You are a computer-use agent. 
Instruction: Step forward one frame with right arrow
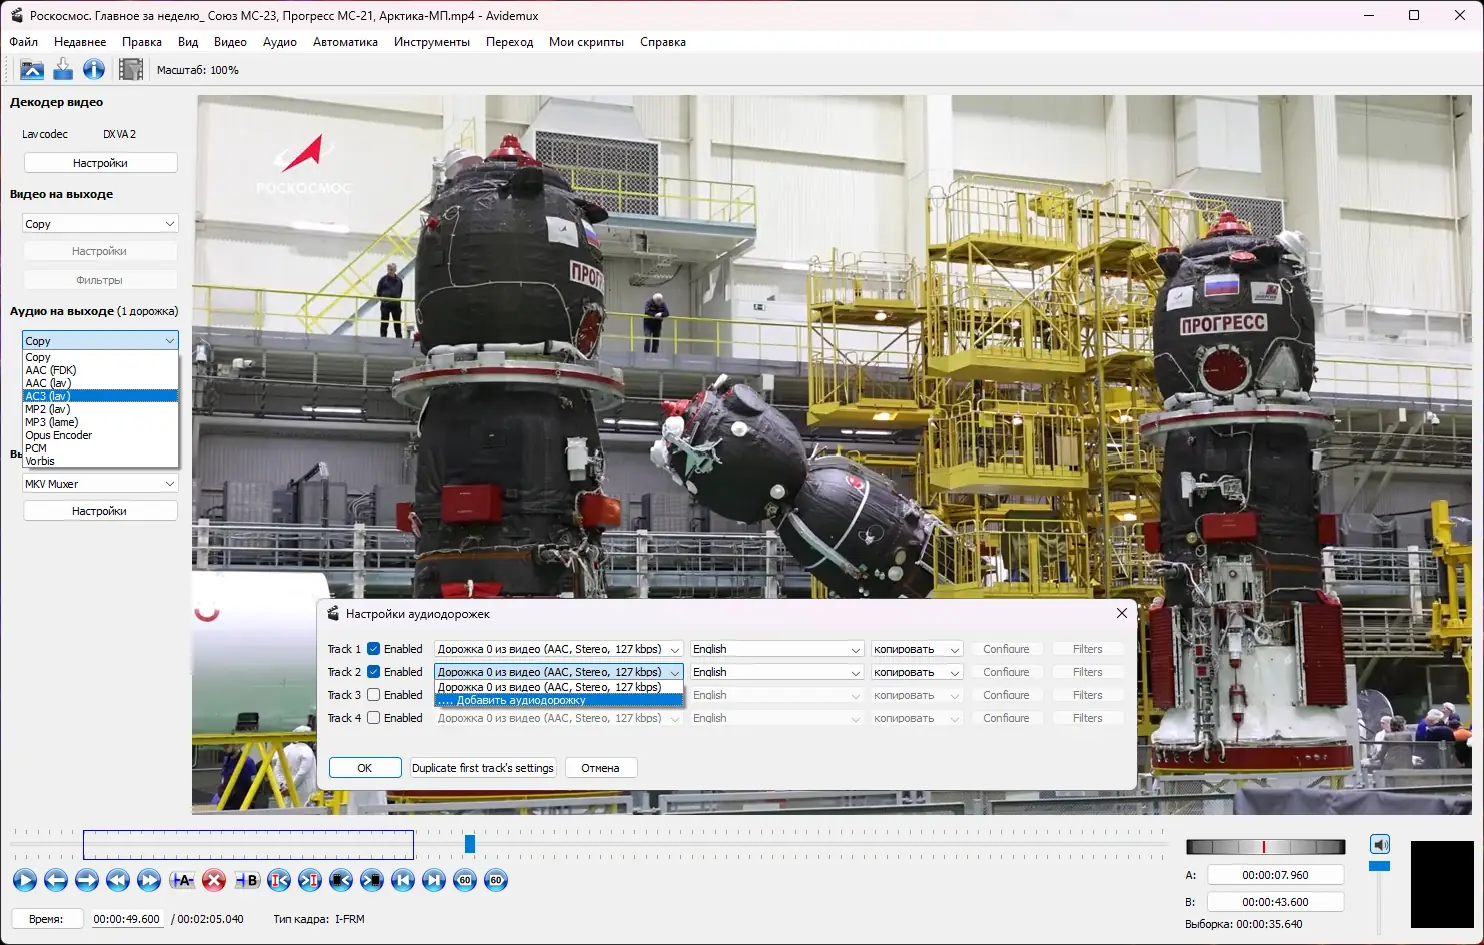(87, 880)
